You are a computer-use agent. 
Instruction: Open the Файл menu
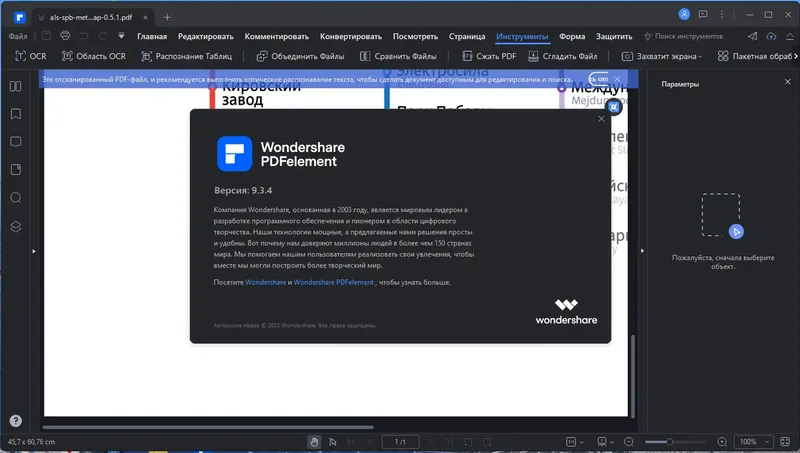(x=18, y=36)
